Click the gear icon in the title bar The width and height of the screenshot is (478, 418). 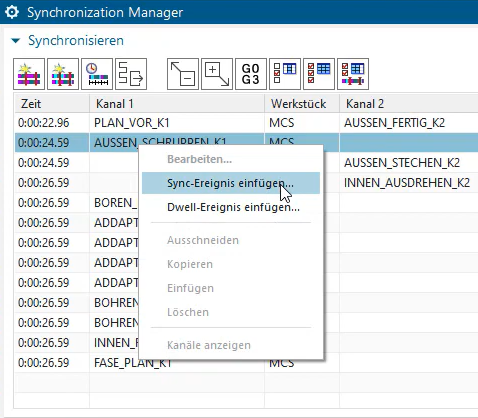[x=12, y=12]
